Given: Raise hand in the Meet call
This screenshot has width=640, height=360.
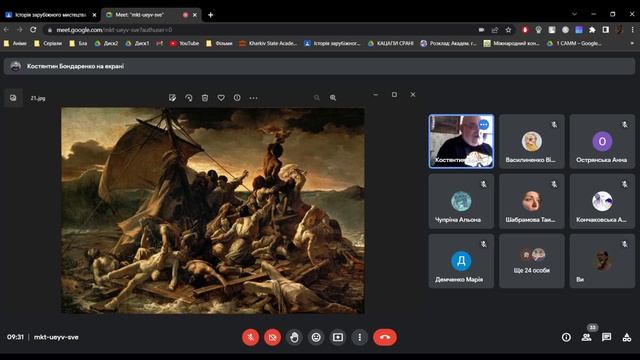Looking at the screenshot, I should point(294,337).
